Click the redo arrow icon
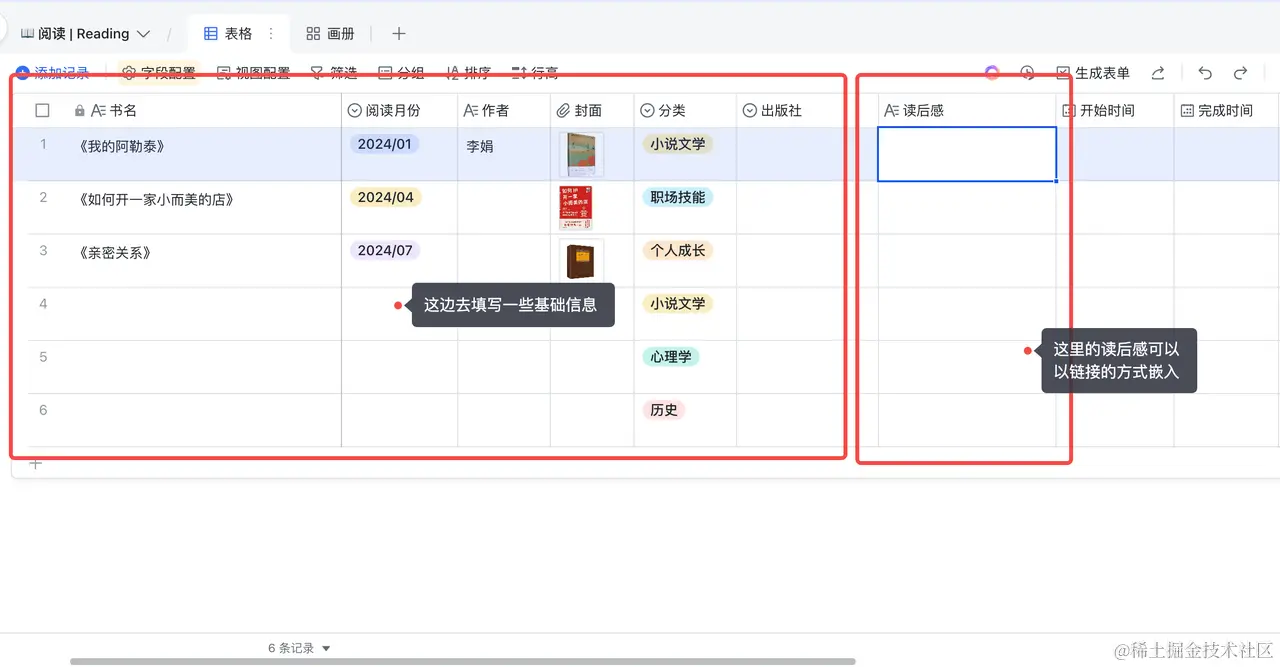Image resolution: width=1280 pixels, height=667 pixels. pyautogui.click(x=1241, y=72)
